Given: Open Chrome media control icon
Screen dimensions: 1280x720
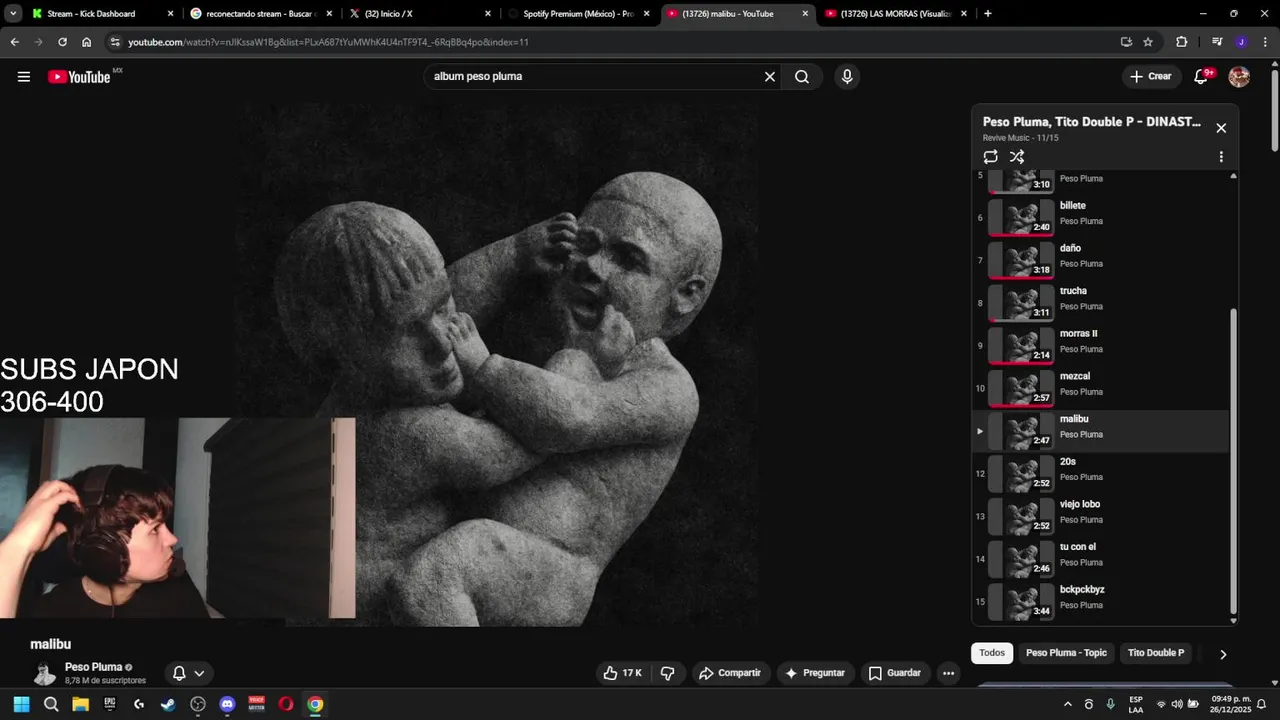Looking at the screenshot, I should click(x=1217, y=42).
